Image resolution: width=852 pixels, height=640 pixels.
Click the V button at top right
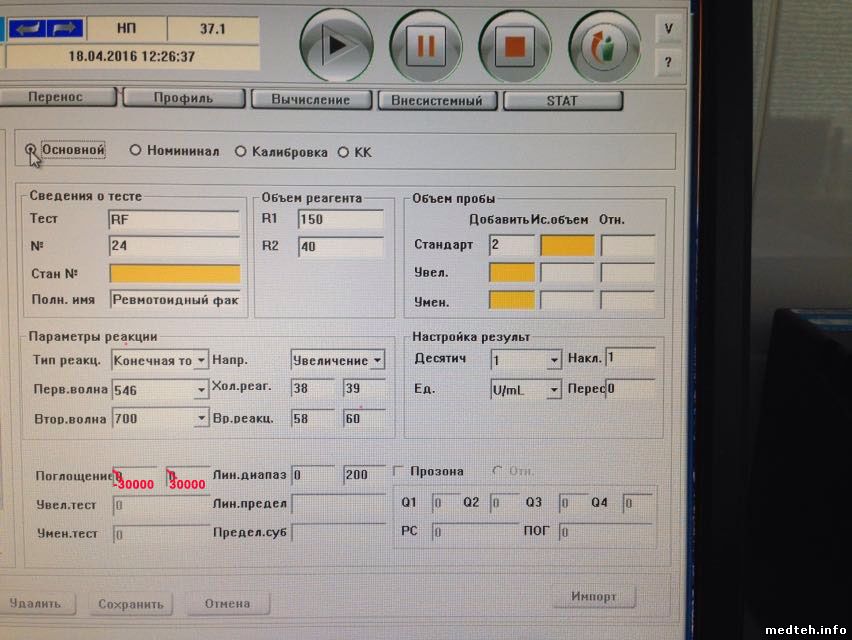pos(668,30)
